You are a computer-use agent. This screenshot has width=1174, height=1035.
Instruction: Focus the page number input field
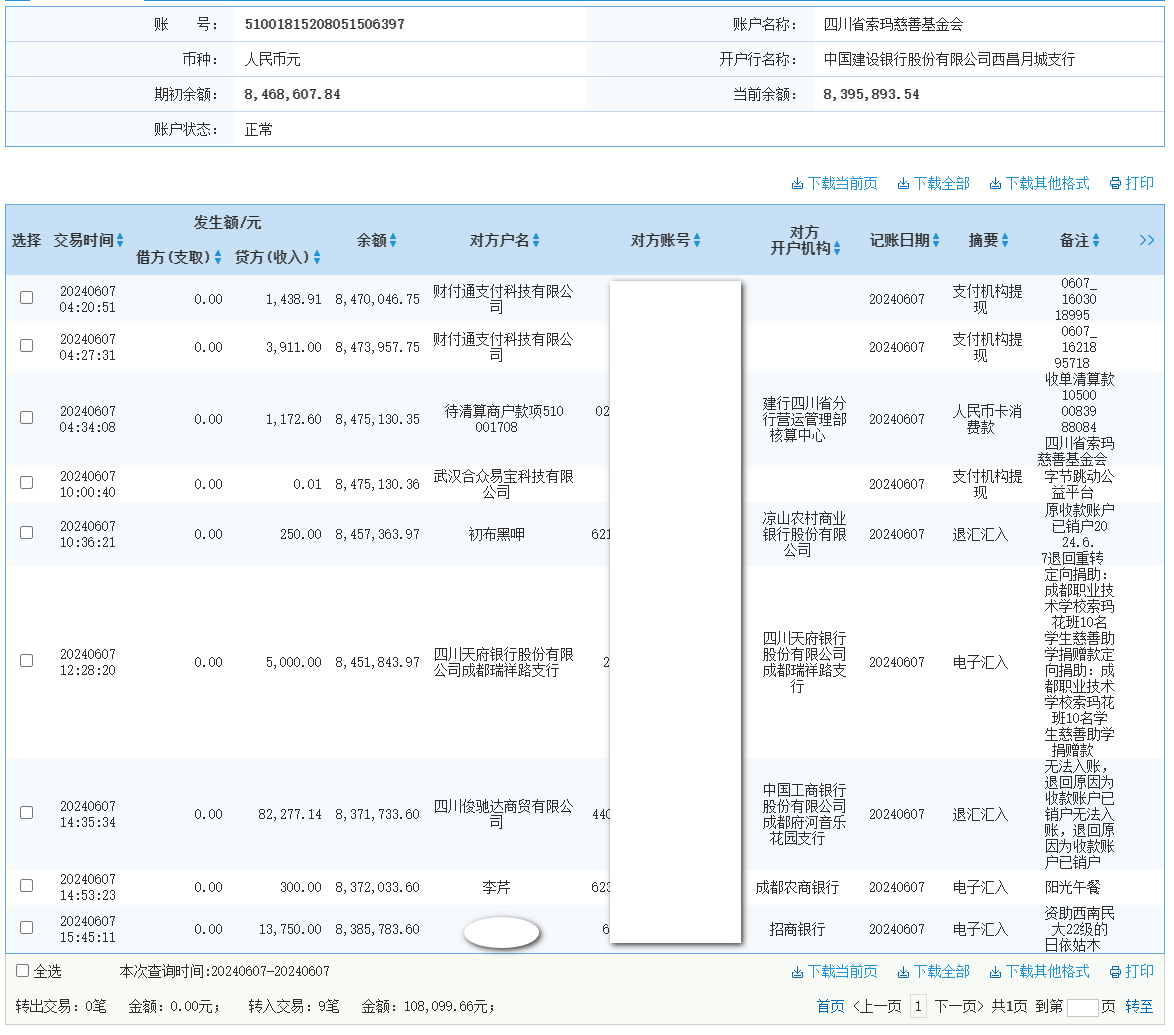pos(1082,1007)
